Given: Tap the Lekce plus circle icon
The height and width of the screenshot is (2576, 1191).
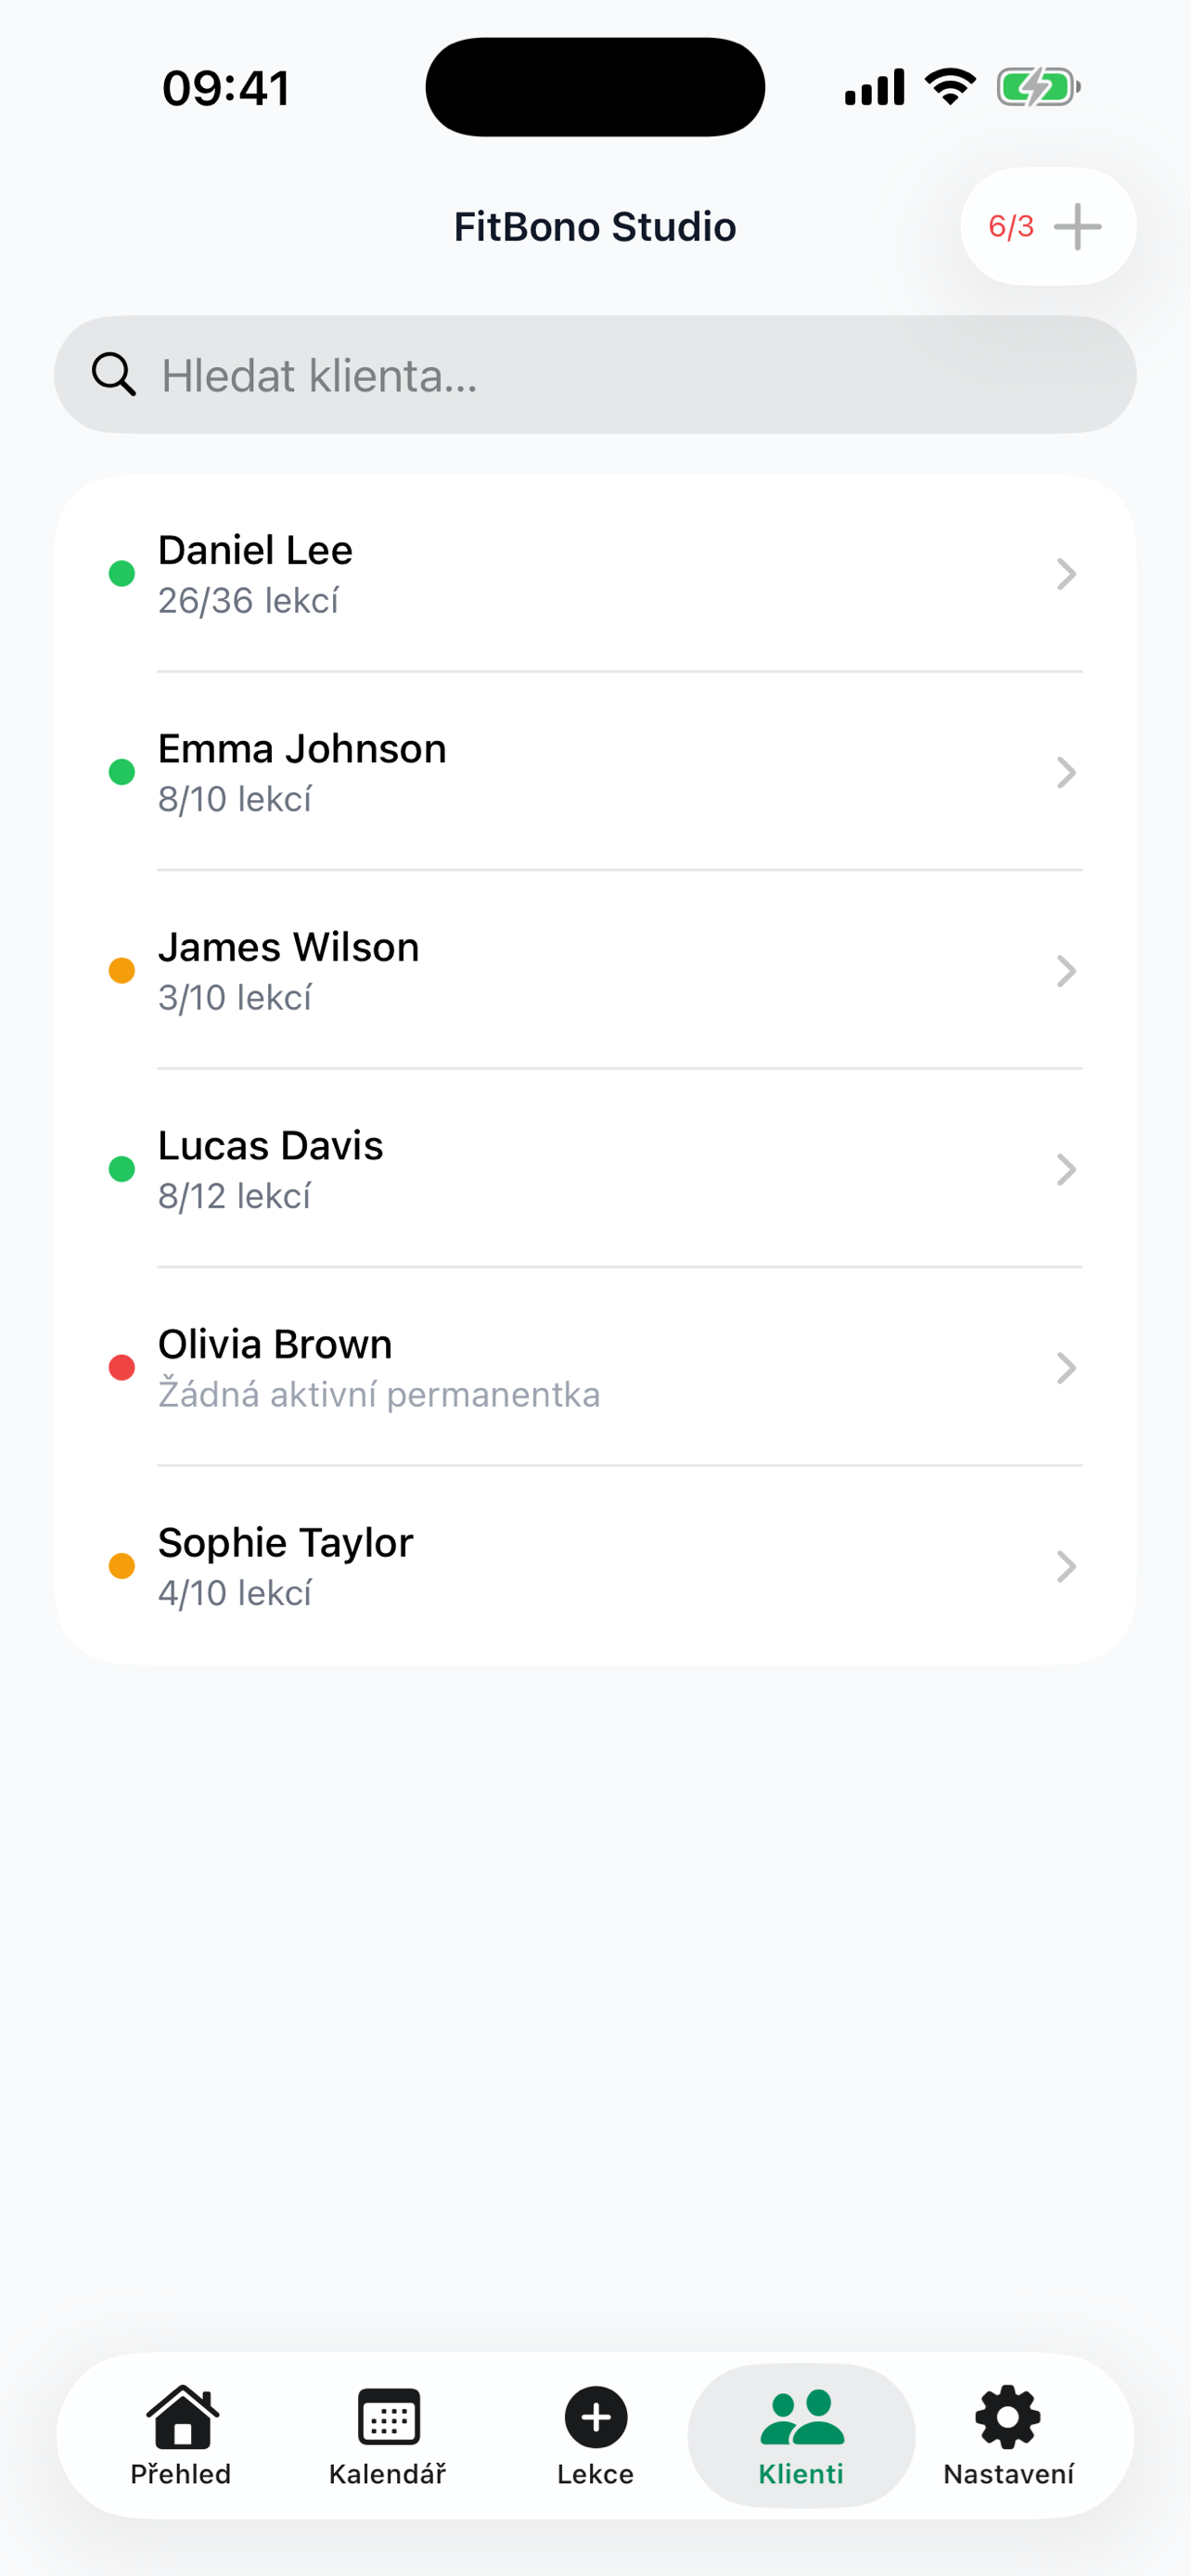Looking at the screenshot, I should tap(595, 2416).
